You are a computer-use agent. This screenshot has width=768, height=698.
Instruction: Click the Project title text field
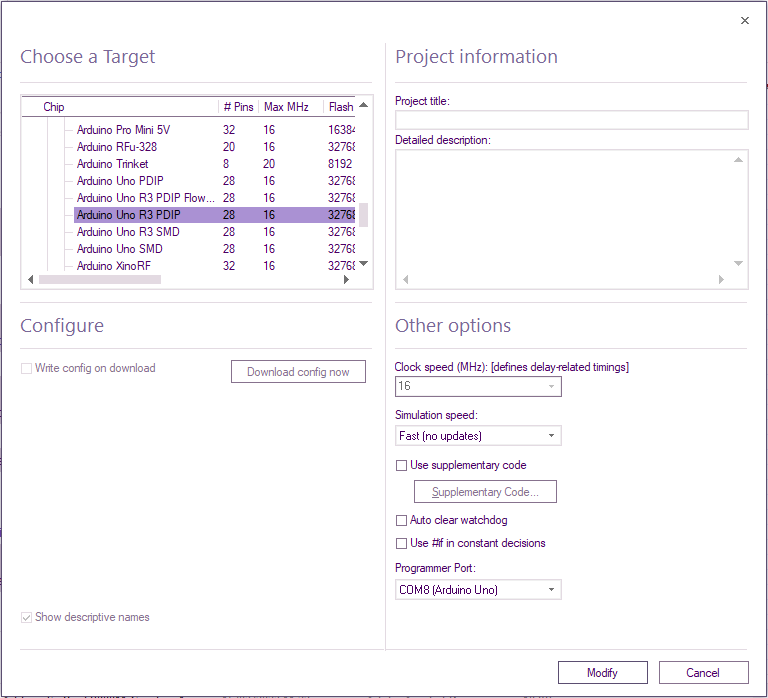[x=571, y=120]
